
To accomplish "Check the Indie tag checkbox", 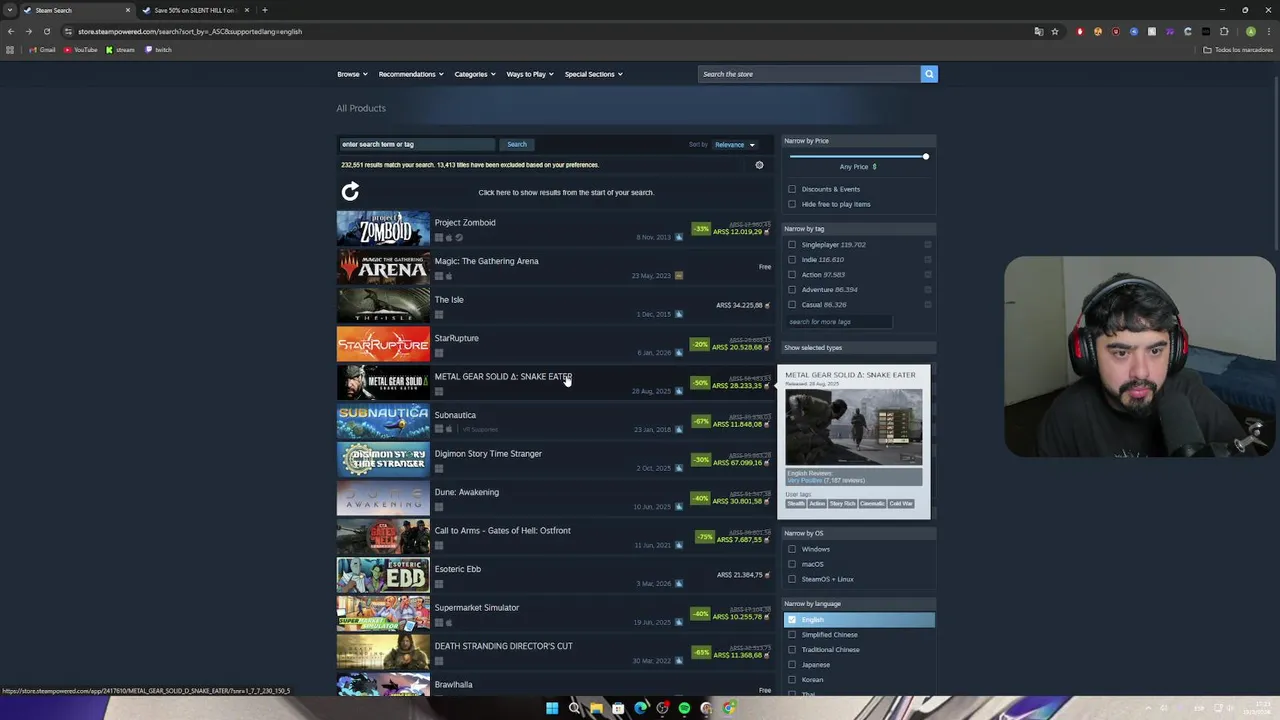I will [792, 260].
